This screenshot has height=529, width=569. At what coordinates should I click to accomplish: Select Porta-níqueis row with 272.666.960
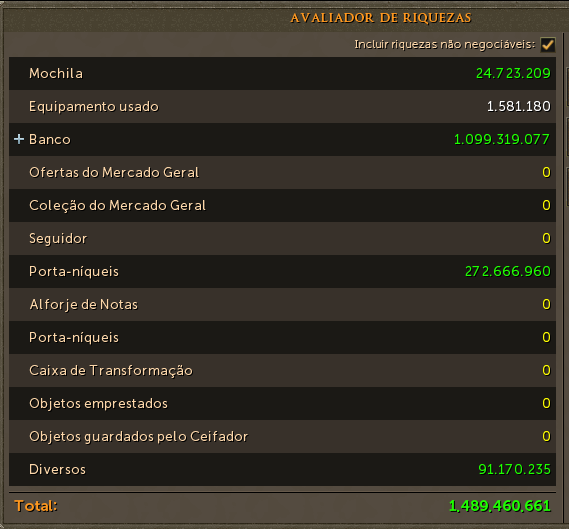coord(282,271)
